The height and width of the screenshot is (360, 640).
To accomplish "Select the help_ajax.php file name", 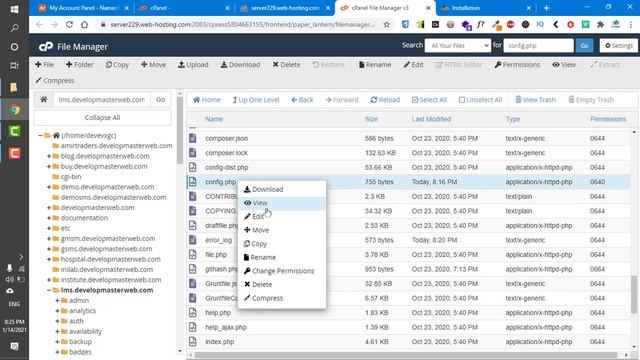I will [x=226, y=327].
